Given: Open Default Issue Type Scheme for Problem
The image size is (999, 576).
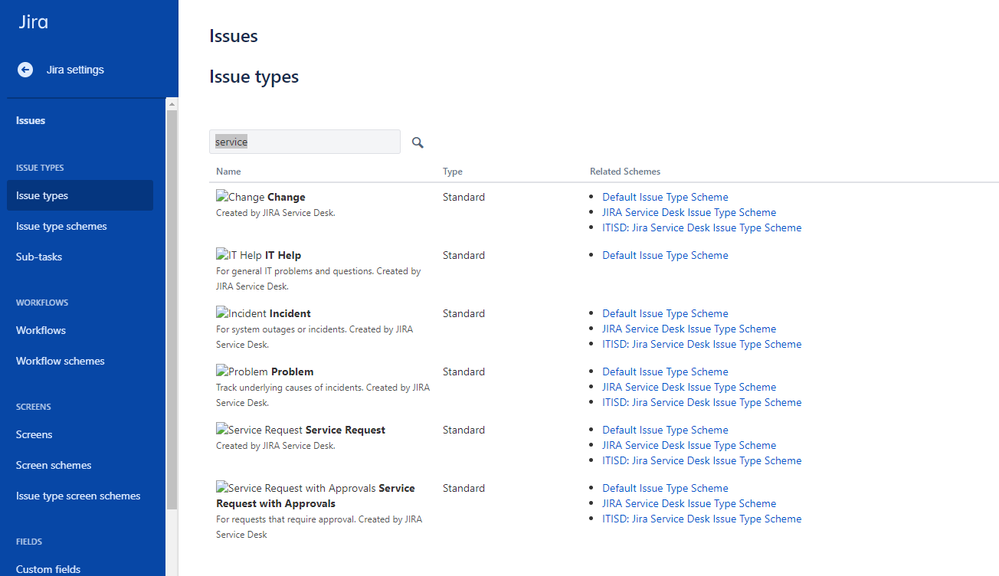Looking at the screenshot, I should click(665, 371).
